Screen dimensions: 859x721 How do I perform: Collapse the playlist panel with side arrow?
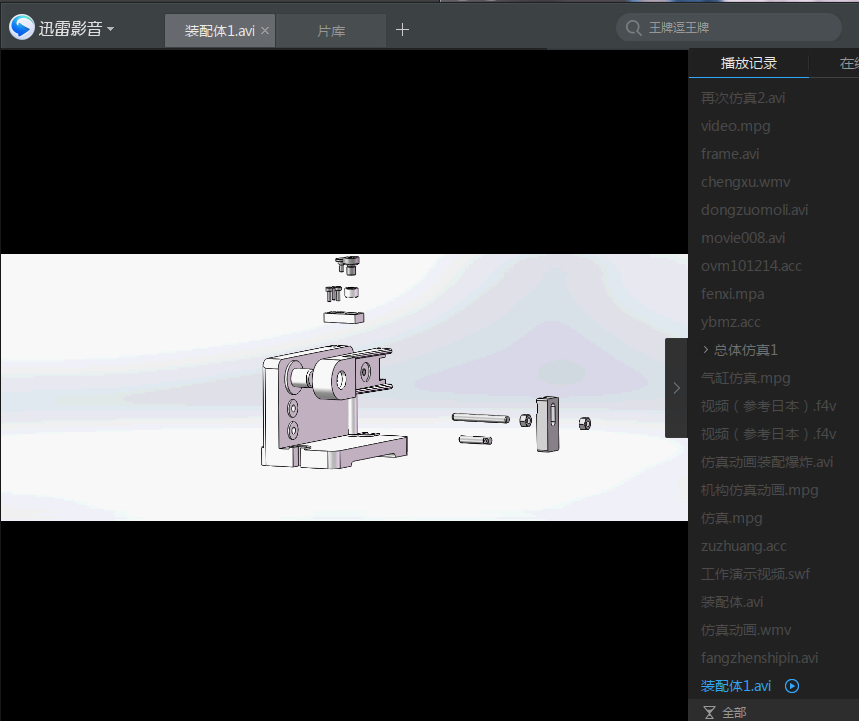677,388
